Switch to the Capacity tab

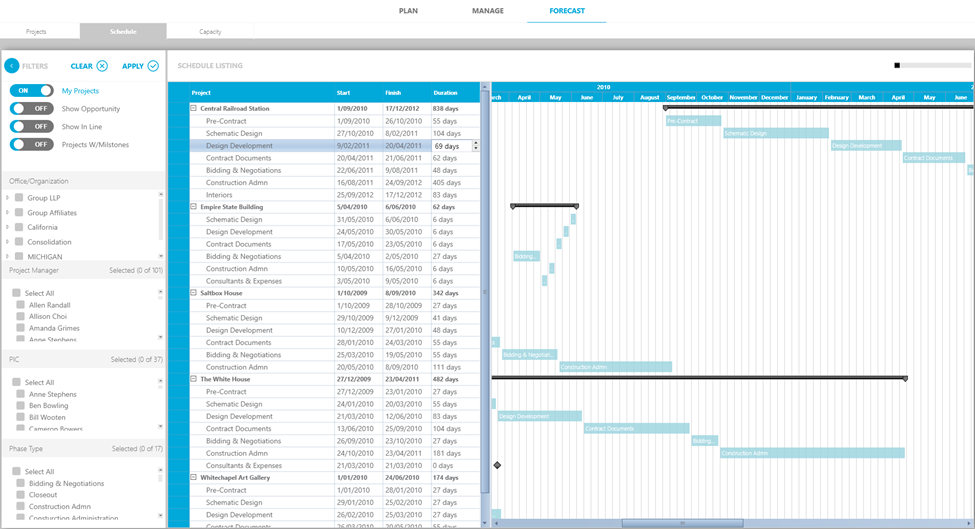click(x=210, y=32)
